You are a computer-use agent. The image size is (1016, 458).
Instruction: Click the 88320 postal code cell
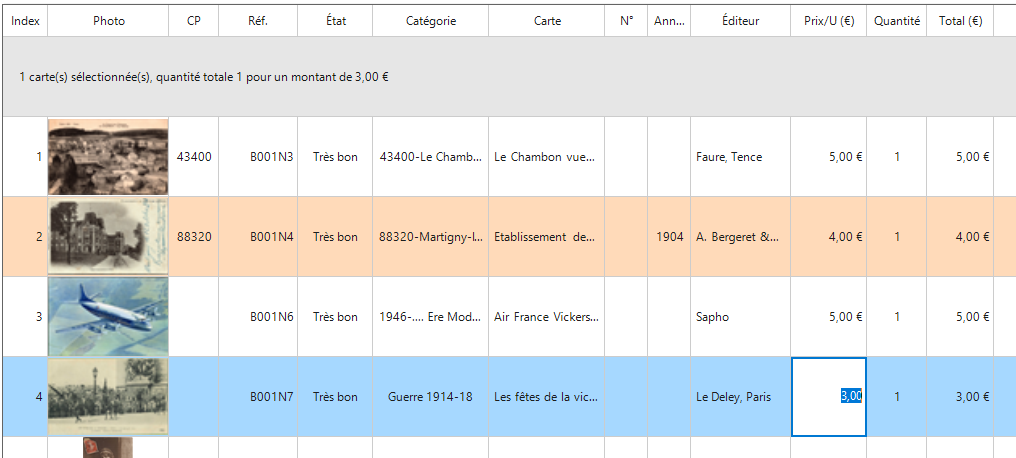[x=194, y=237]
